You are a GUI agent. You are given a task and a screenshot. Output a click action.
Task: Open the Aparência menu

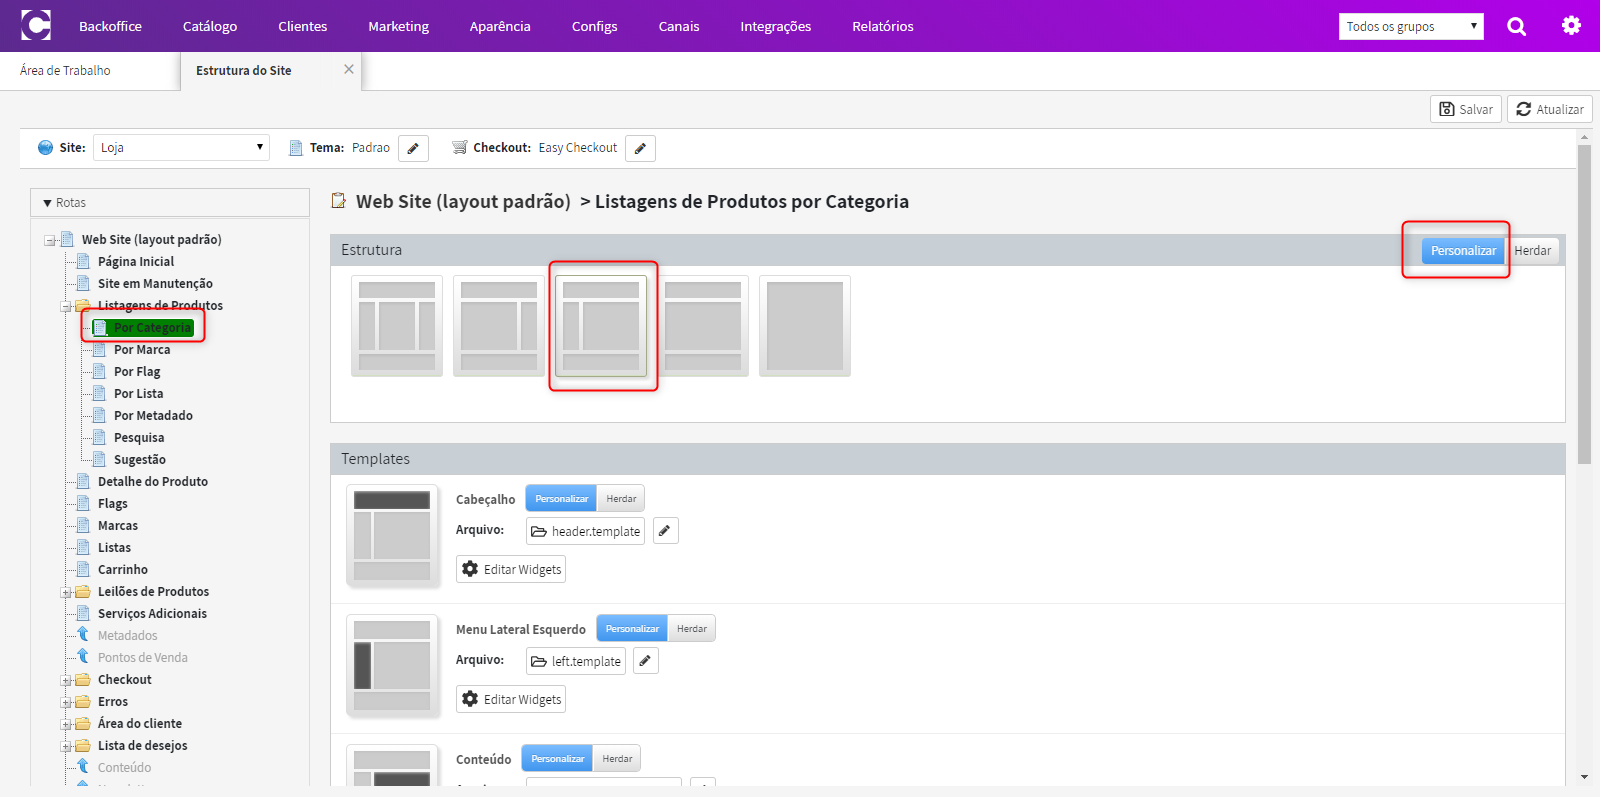click(500, 26)
